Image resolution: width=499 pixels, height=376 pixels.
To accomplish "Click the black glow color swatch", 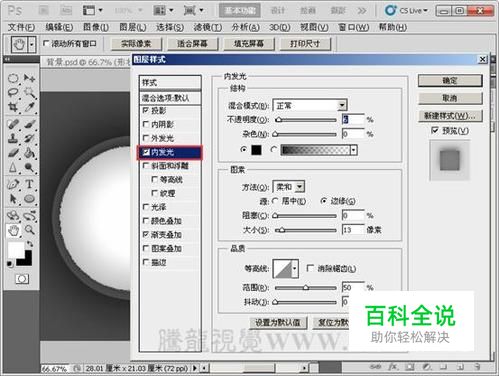I will (256, 150).
